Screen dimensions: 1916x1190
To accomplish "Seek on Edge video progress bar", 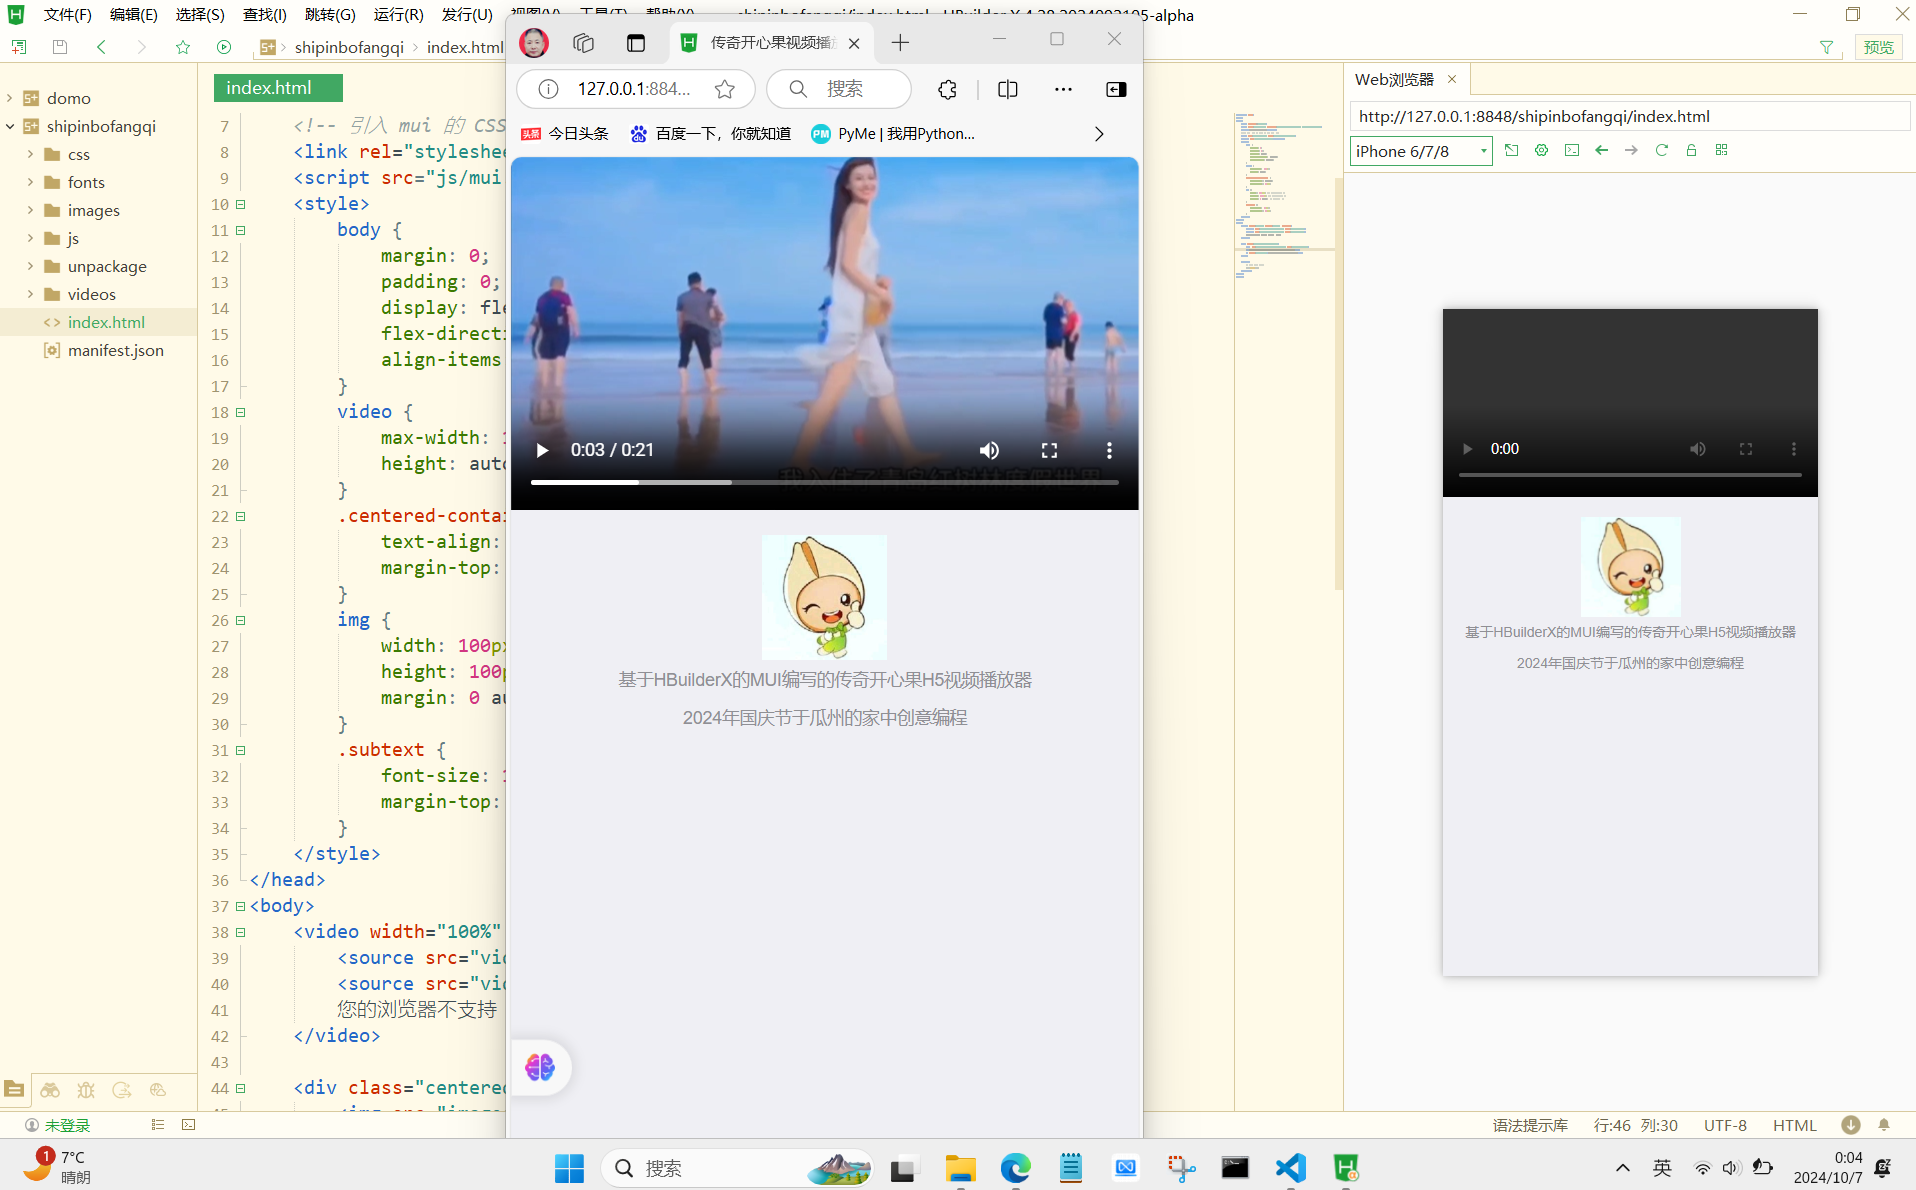I will tap(824, 482).
